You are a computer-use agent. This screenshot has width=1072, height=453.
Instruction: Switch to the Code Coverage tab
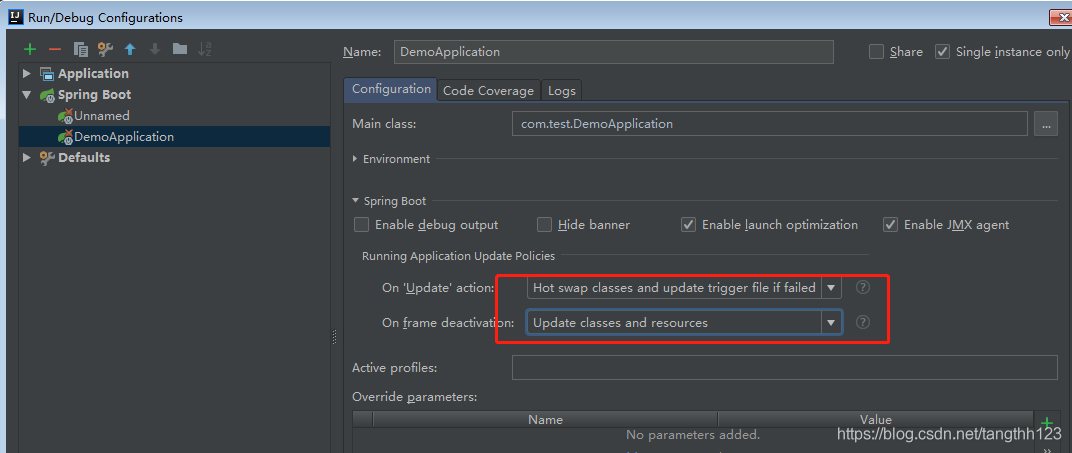point(488,90)
